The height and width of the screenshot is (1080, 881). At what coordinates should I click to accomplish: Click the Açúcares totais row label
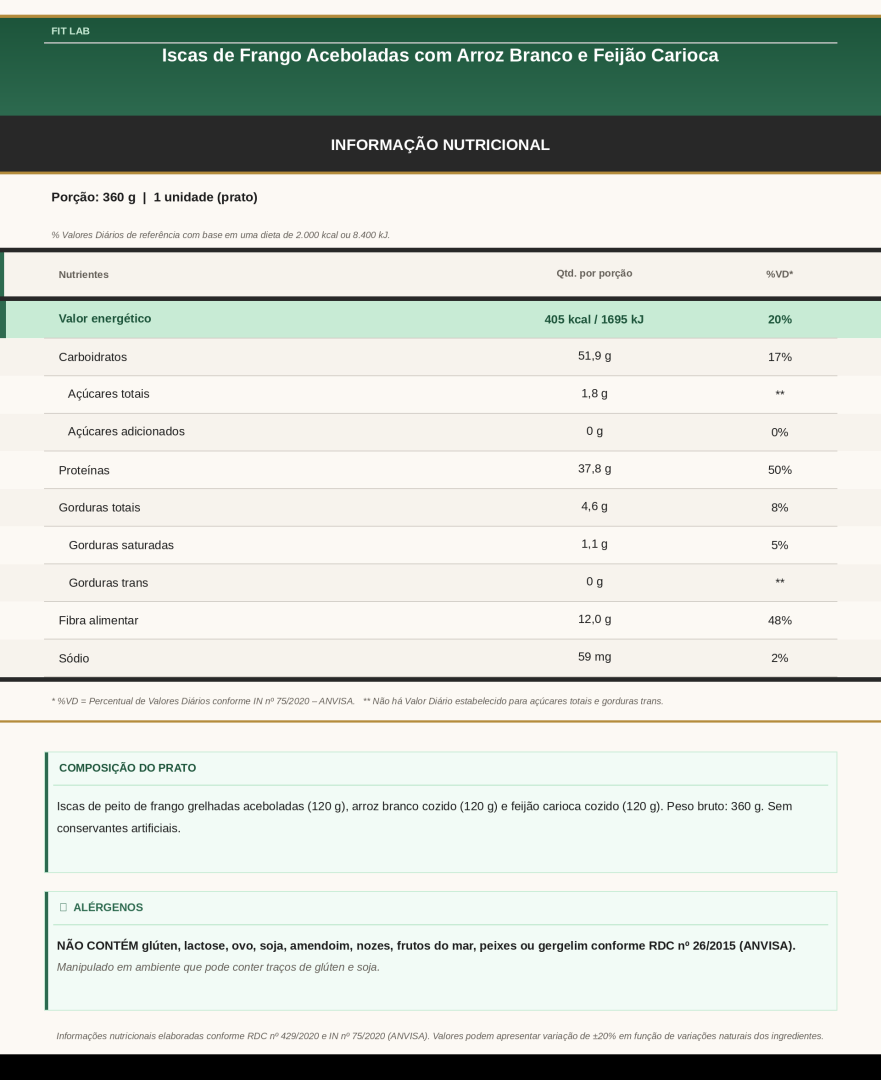pos(108,394)
